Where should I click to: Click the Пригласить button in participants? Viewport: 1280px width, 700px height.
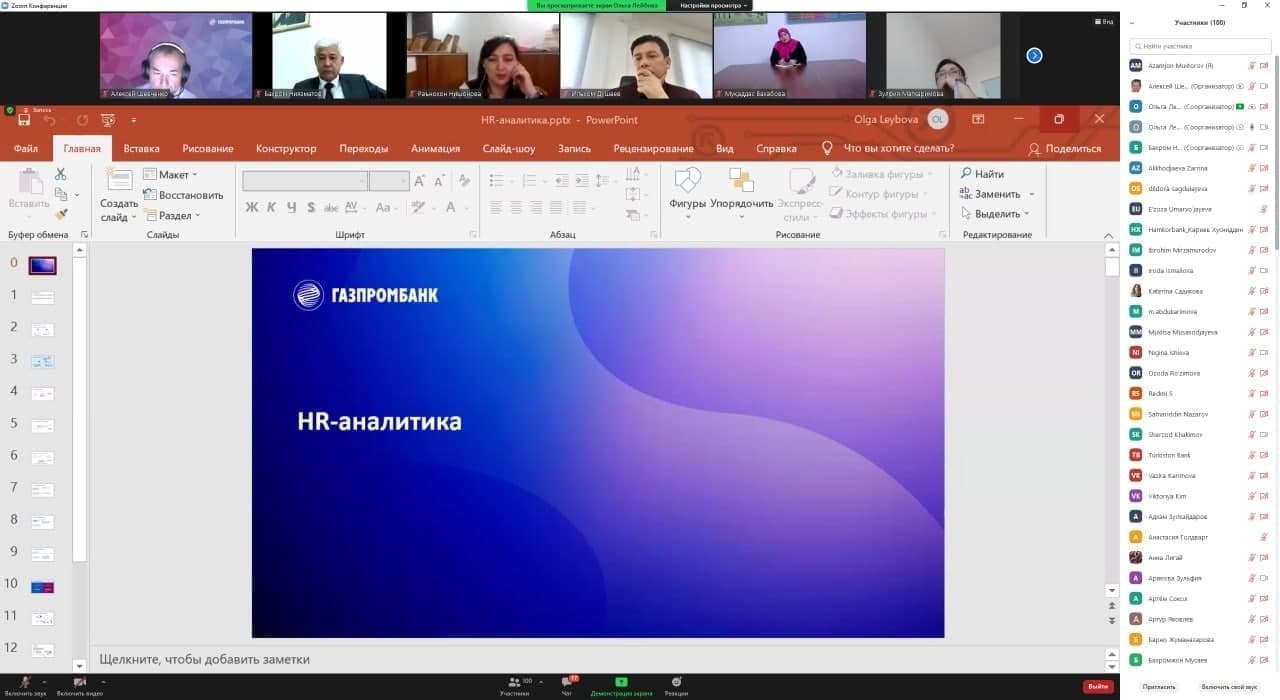pyautogui.click(x=1159, y=687)
